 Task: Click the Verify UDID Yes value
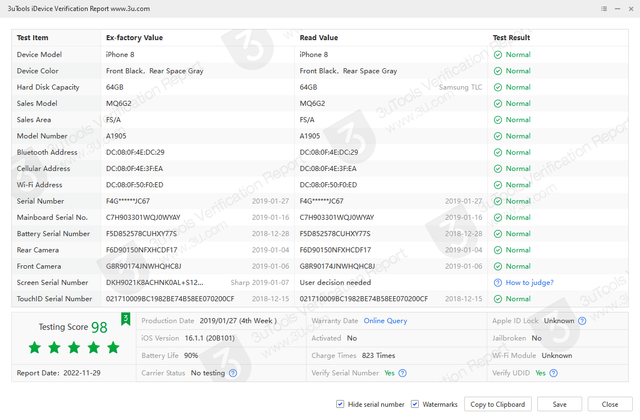(540, 373)
